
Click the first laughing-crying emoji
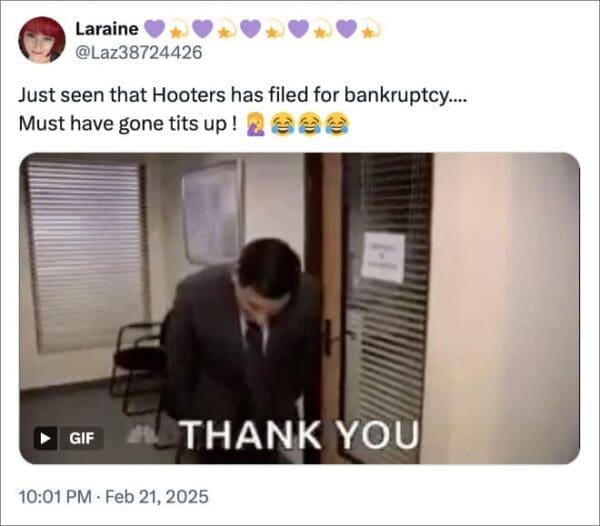click(282, 124)
